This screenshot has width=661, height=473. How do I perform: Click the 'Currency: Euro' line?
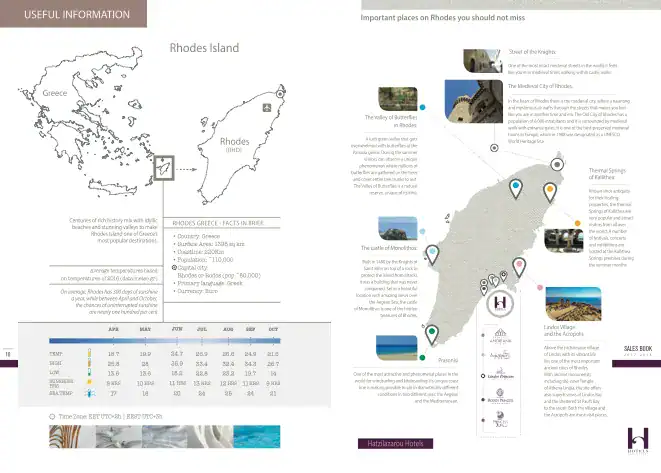196,291
